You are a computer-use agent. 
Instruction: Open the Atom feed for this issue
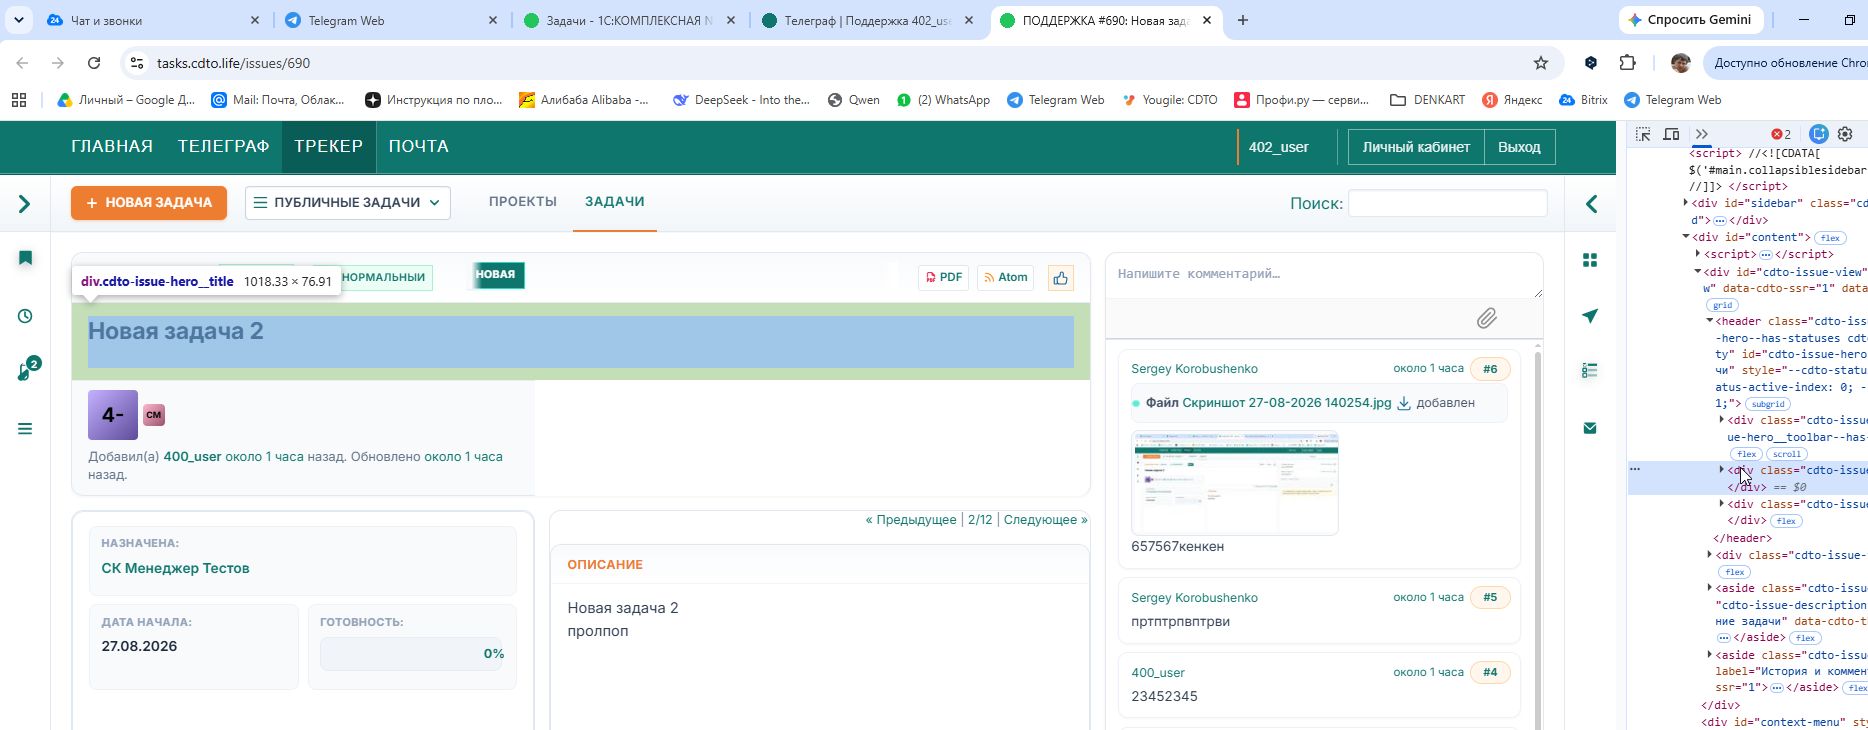tap(1006, 277)
